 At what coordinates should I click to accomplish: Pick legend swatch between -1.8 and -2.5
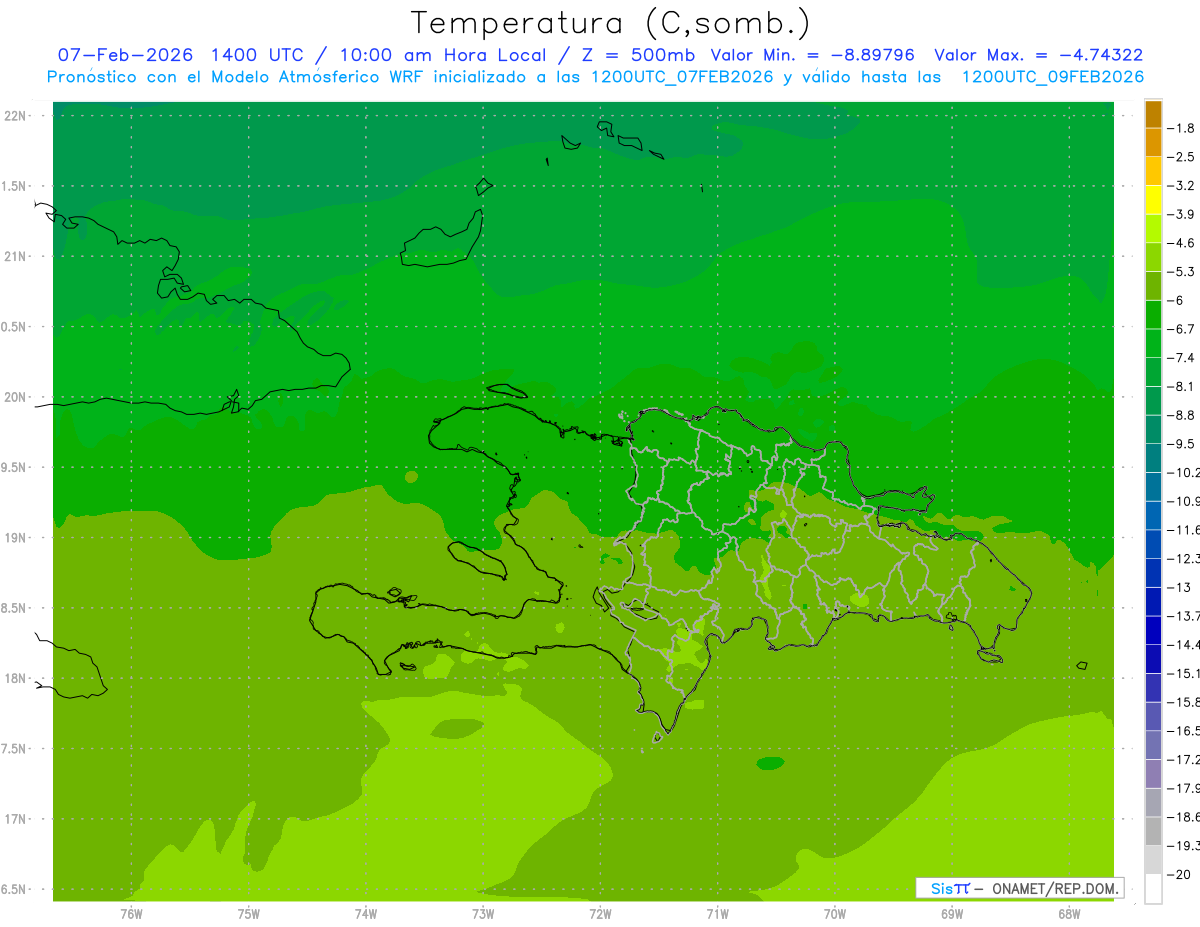click(x=1153, y=142)
